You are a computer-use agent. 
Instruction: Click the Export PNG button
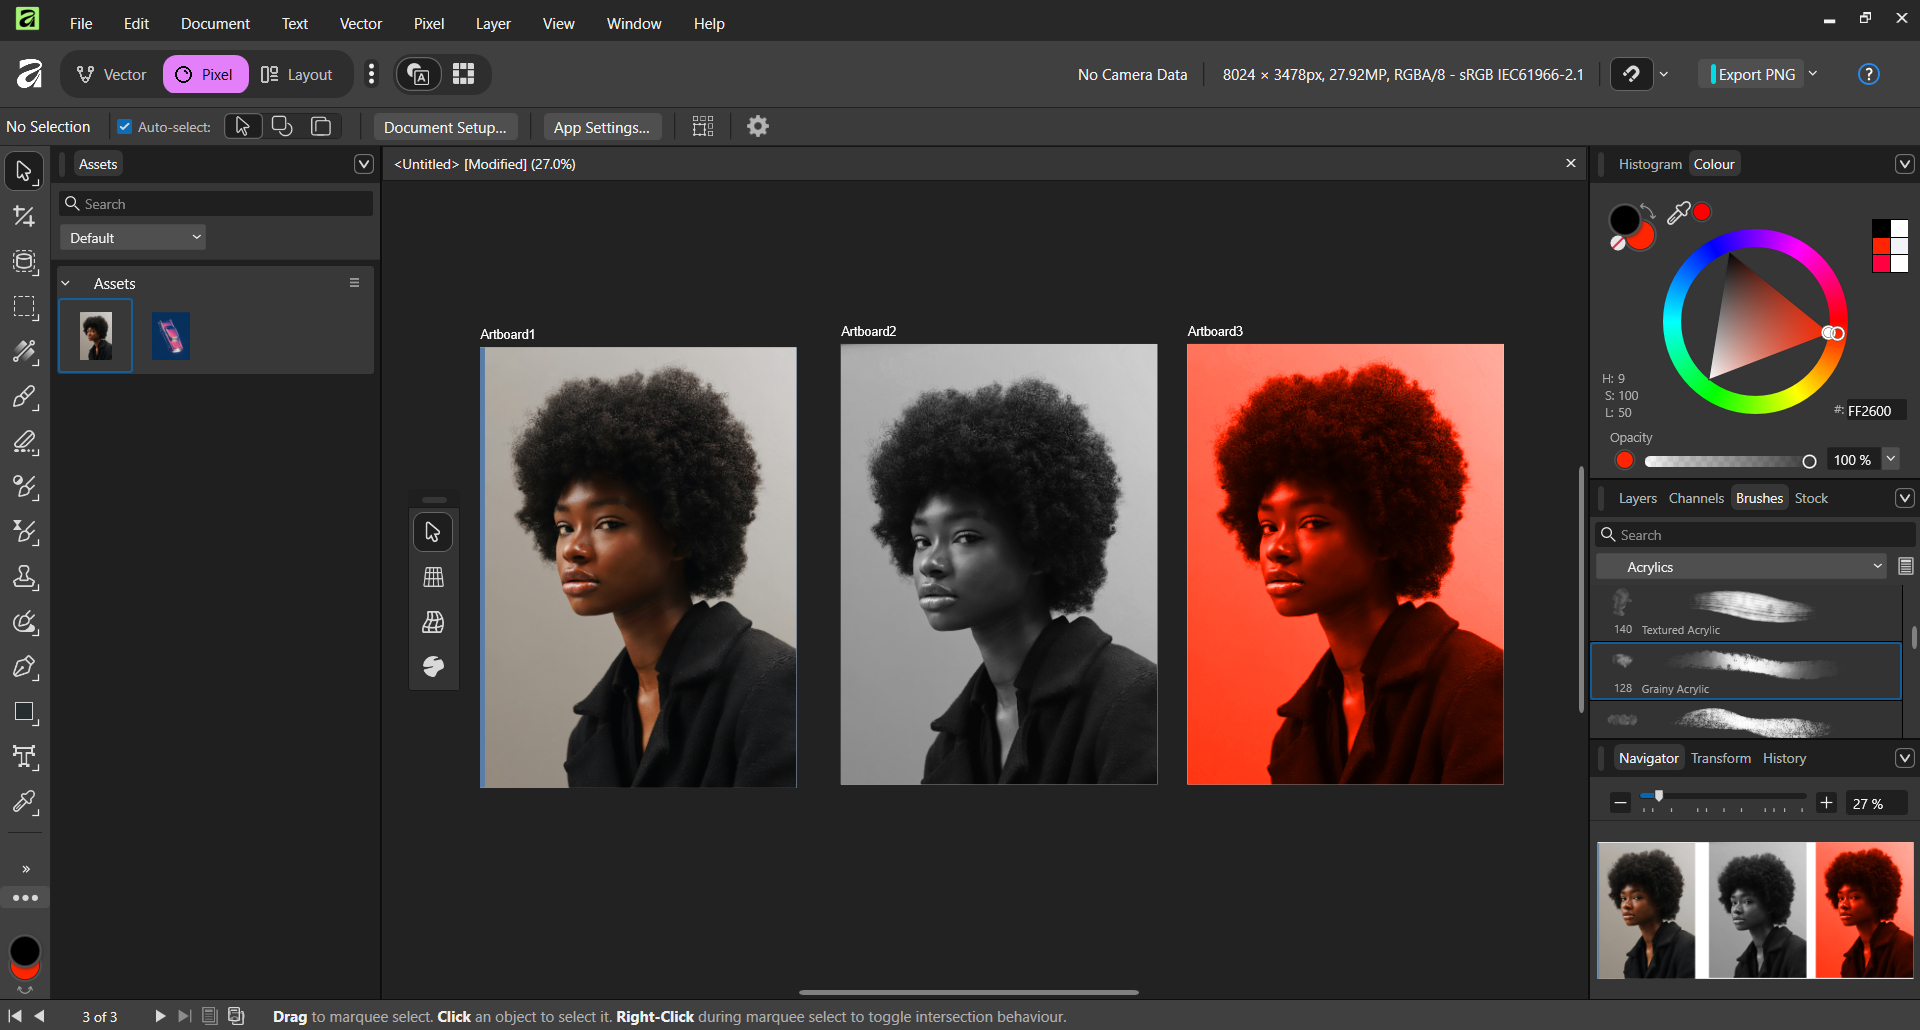tap(1756, 75)
